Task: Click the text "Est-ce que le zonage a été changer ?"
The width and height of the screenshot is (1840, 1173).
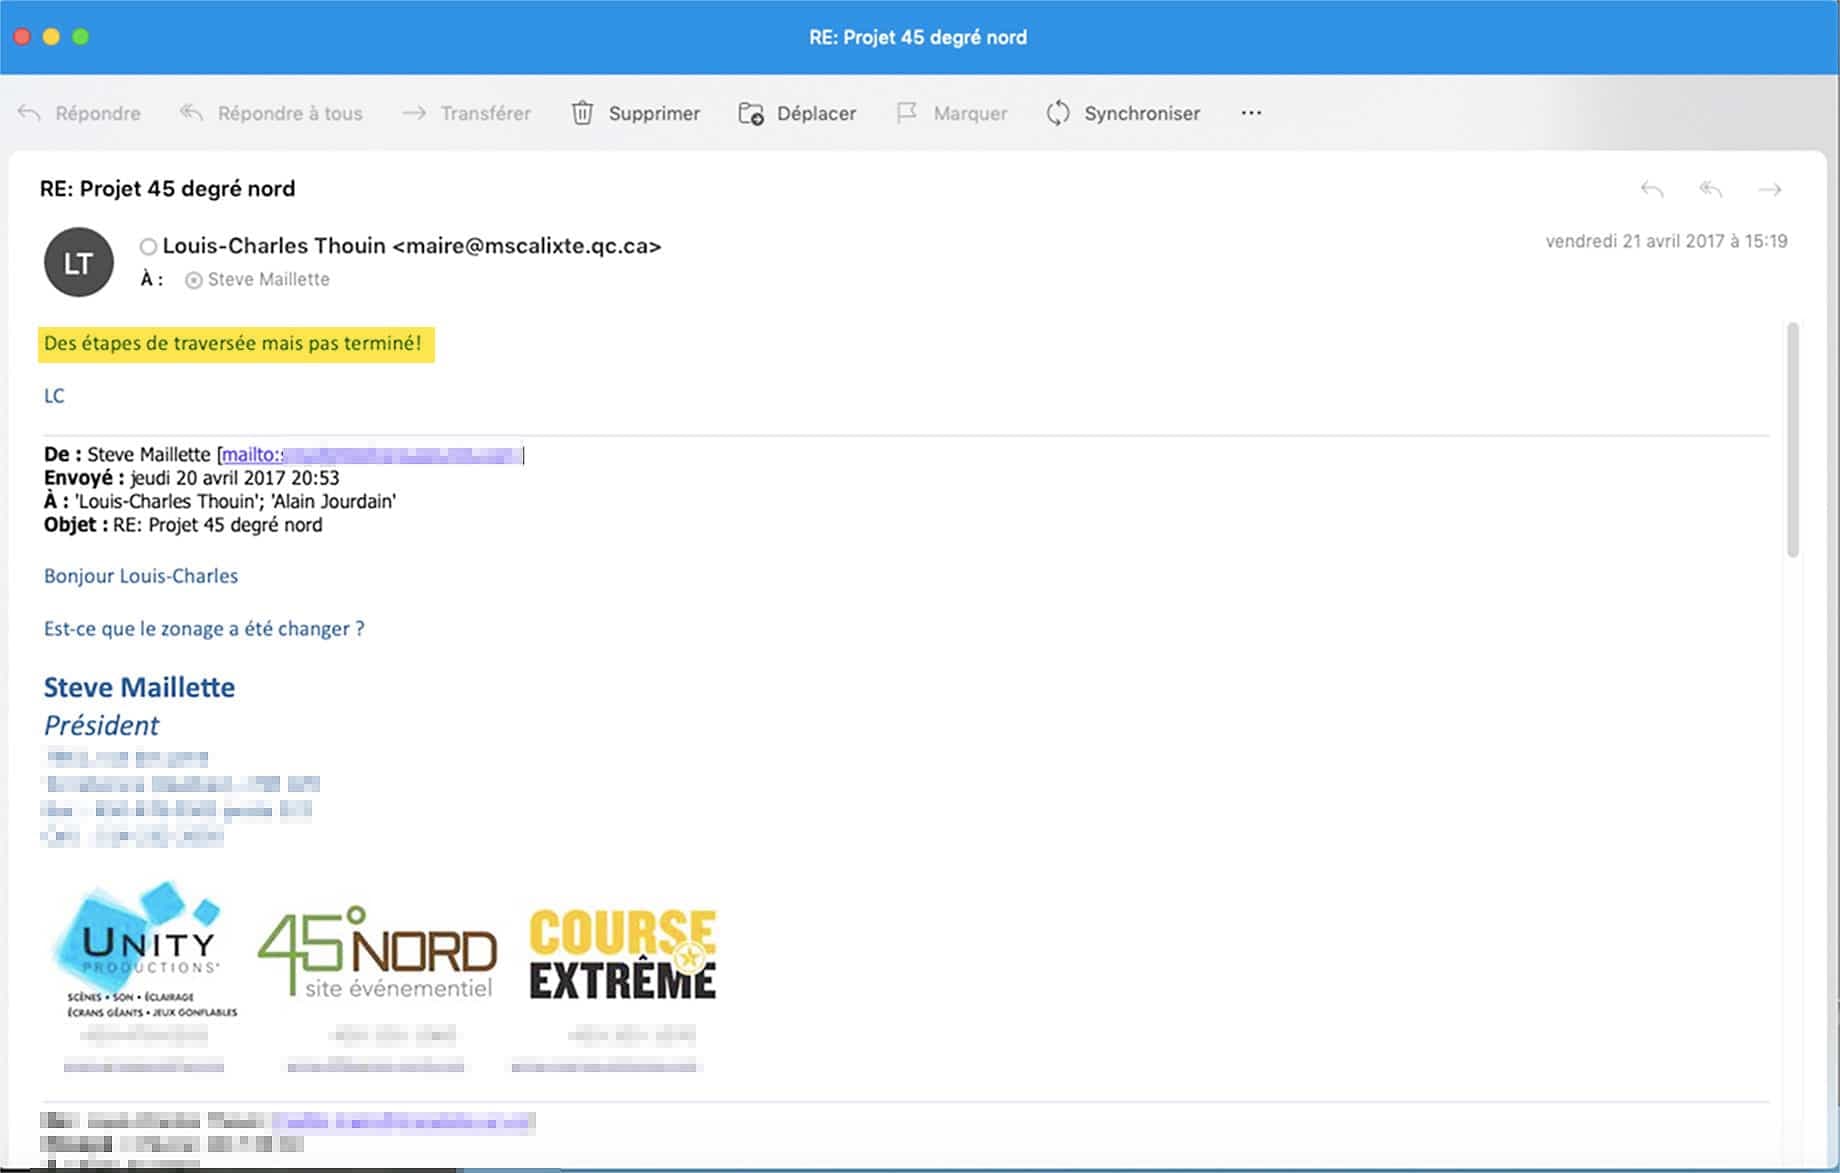Action: click(204, 629)
